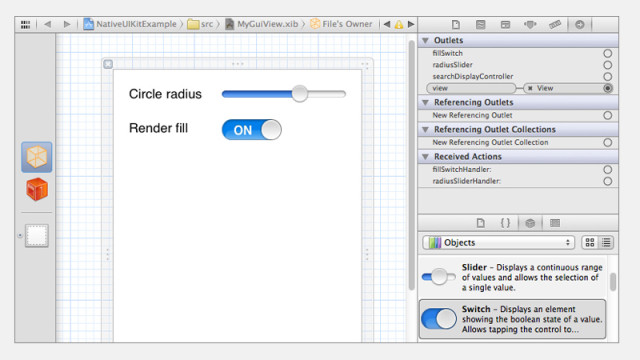Show the Object library cube tab
This screenshot has height=360, width=640.
[530, 223]
